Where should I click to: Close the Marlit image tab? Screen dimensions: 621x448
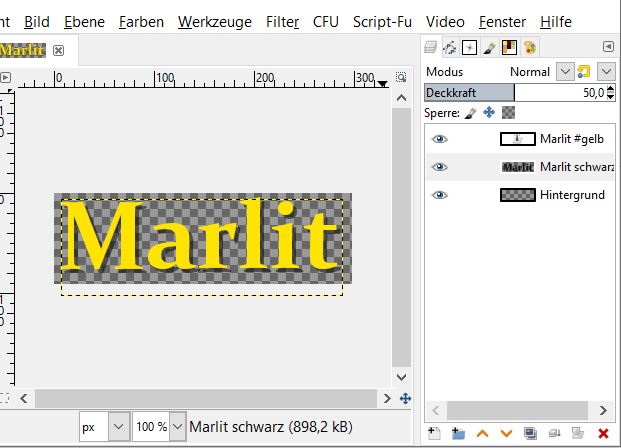58,50
